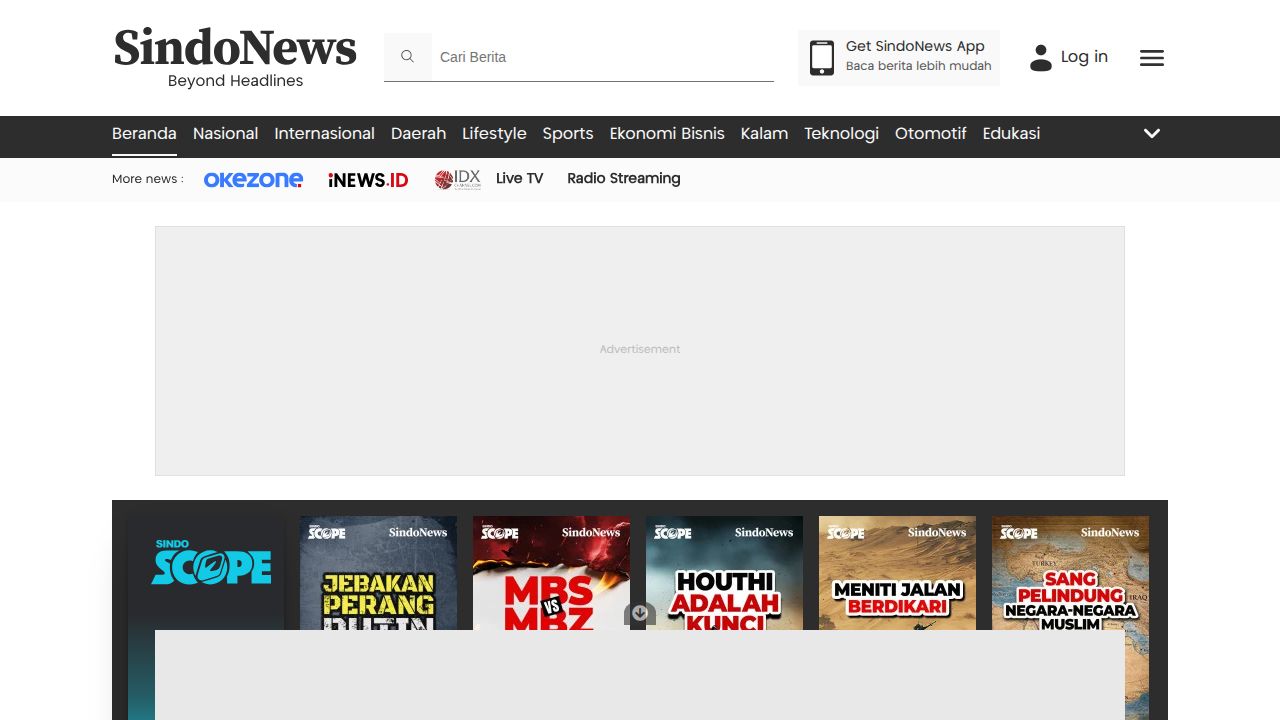Open the Sports section
This screenshot has height=720, width=1280.
(568, 134)
